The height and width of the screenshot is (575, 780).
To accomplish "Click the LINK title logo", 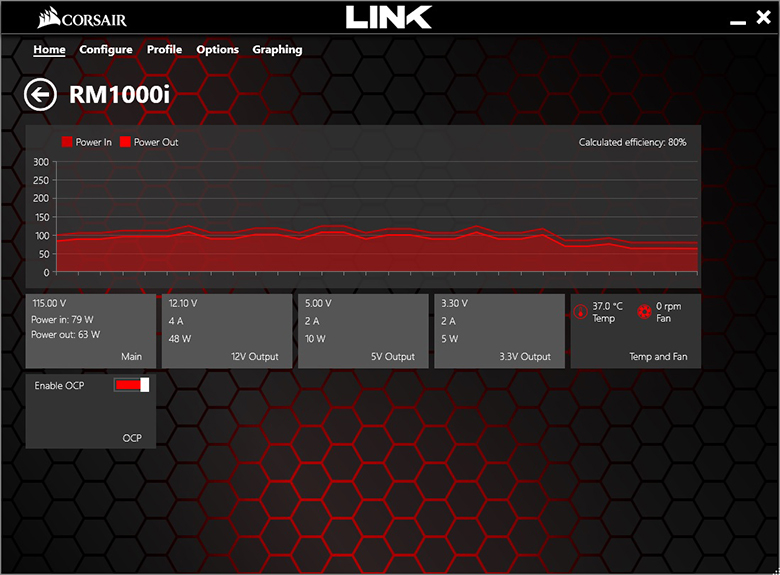I will [x=389, y=17].
